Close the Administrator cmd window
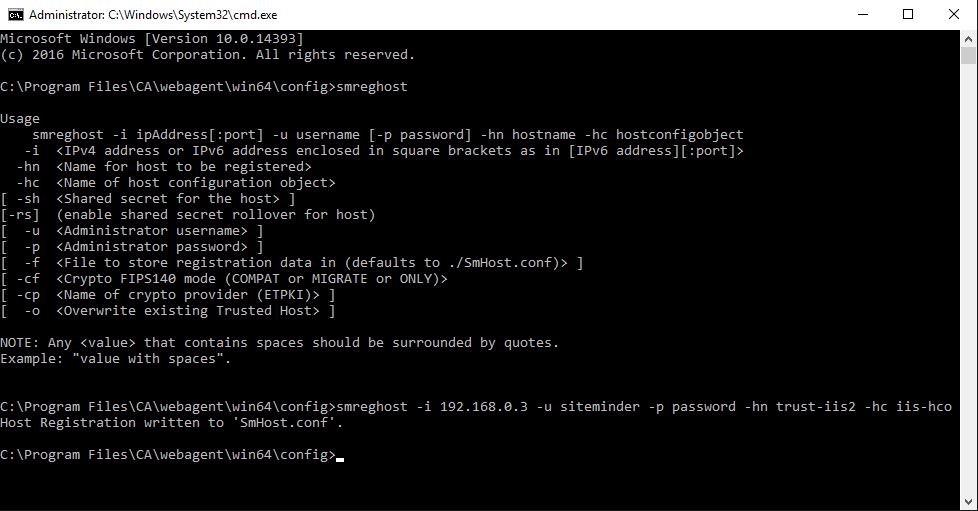Viewport: 978px width, 511px height. point(954,15)
